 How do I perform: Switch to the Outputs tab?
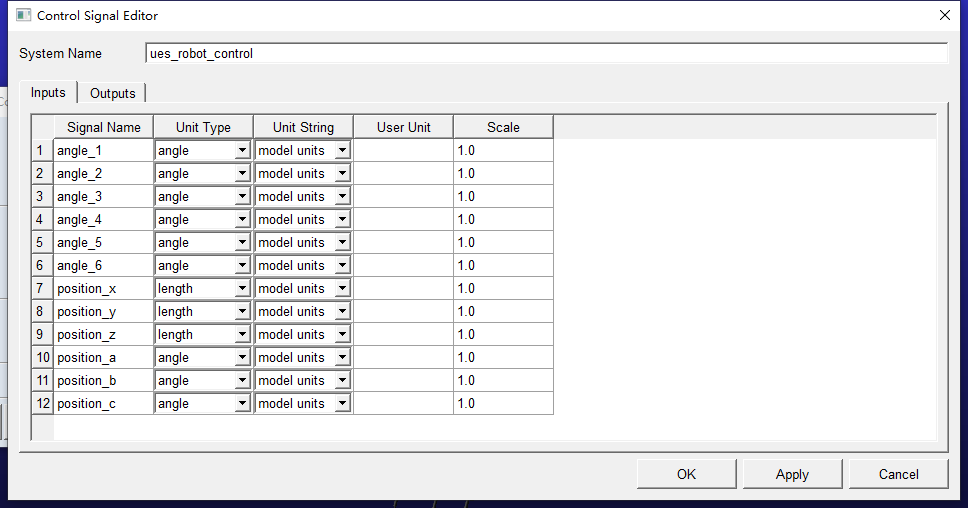112,93
